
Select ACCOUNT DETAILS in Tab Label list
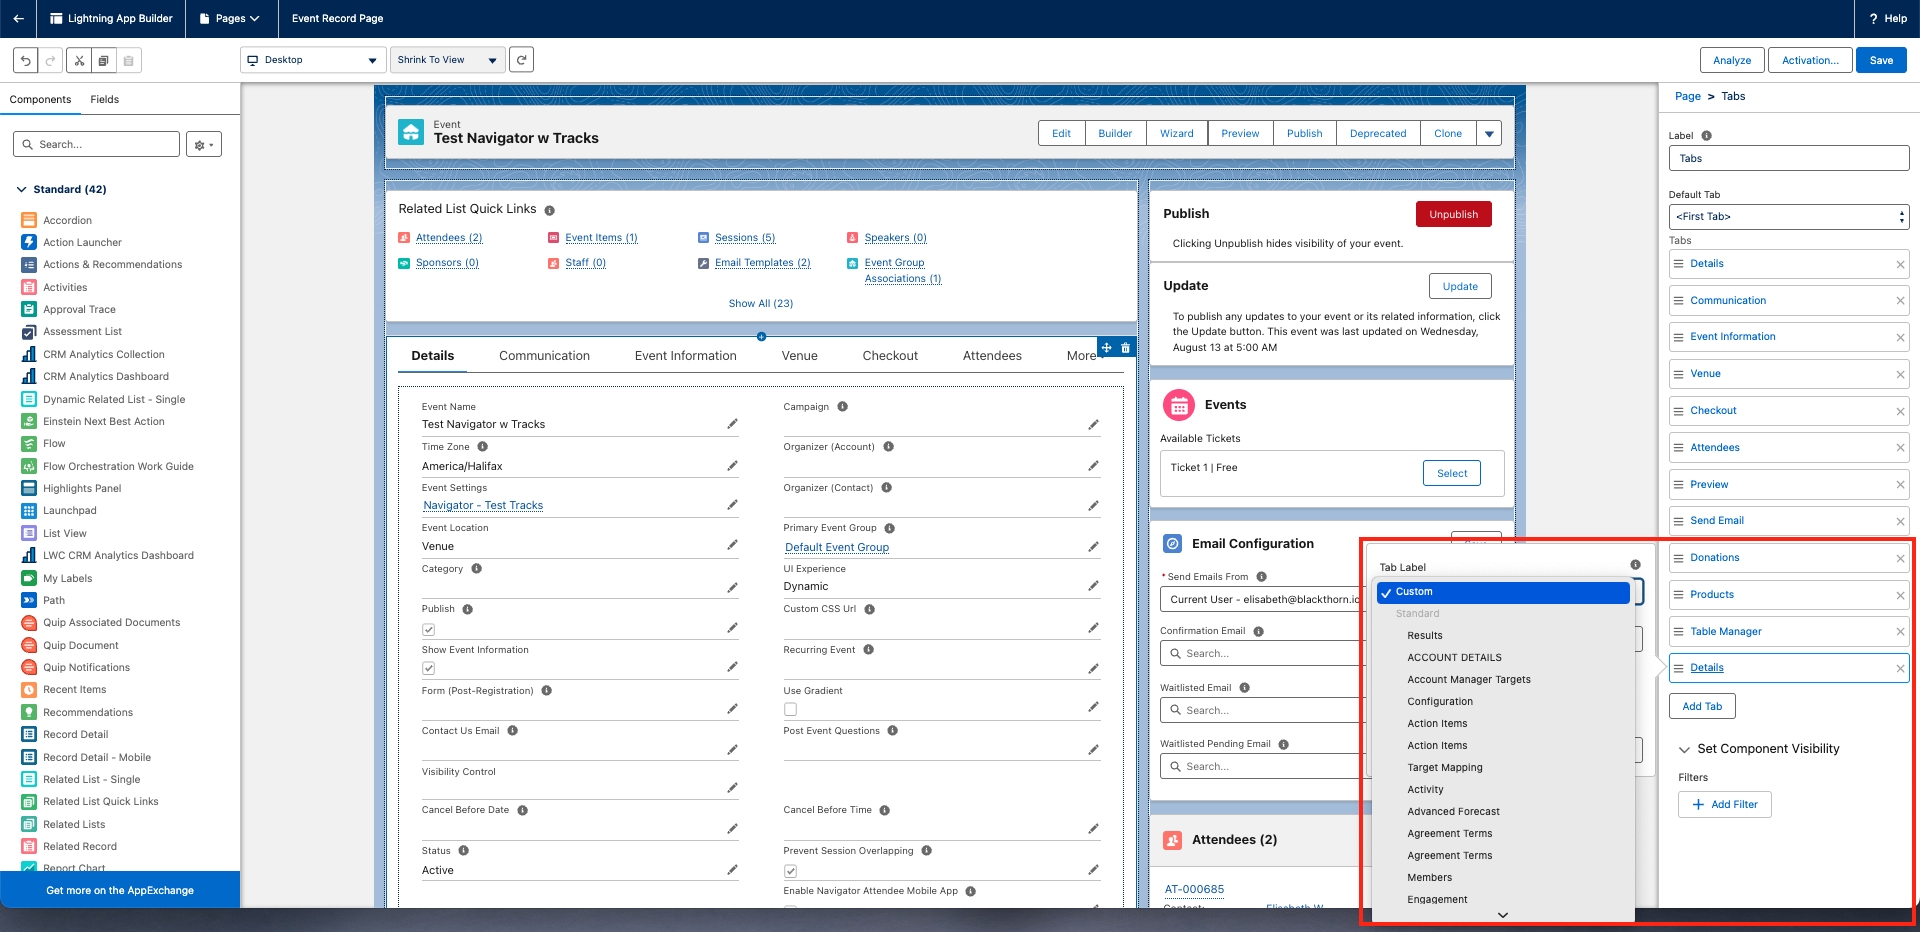click(x=1454, y=658)
